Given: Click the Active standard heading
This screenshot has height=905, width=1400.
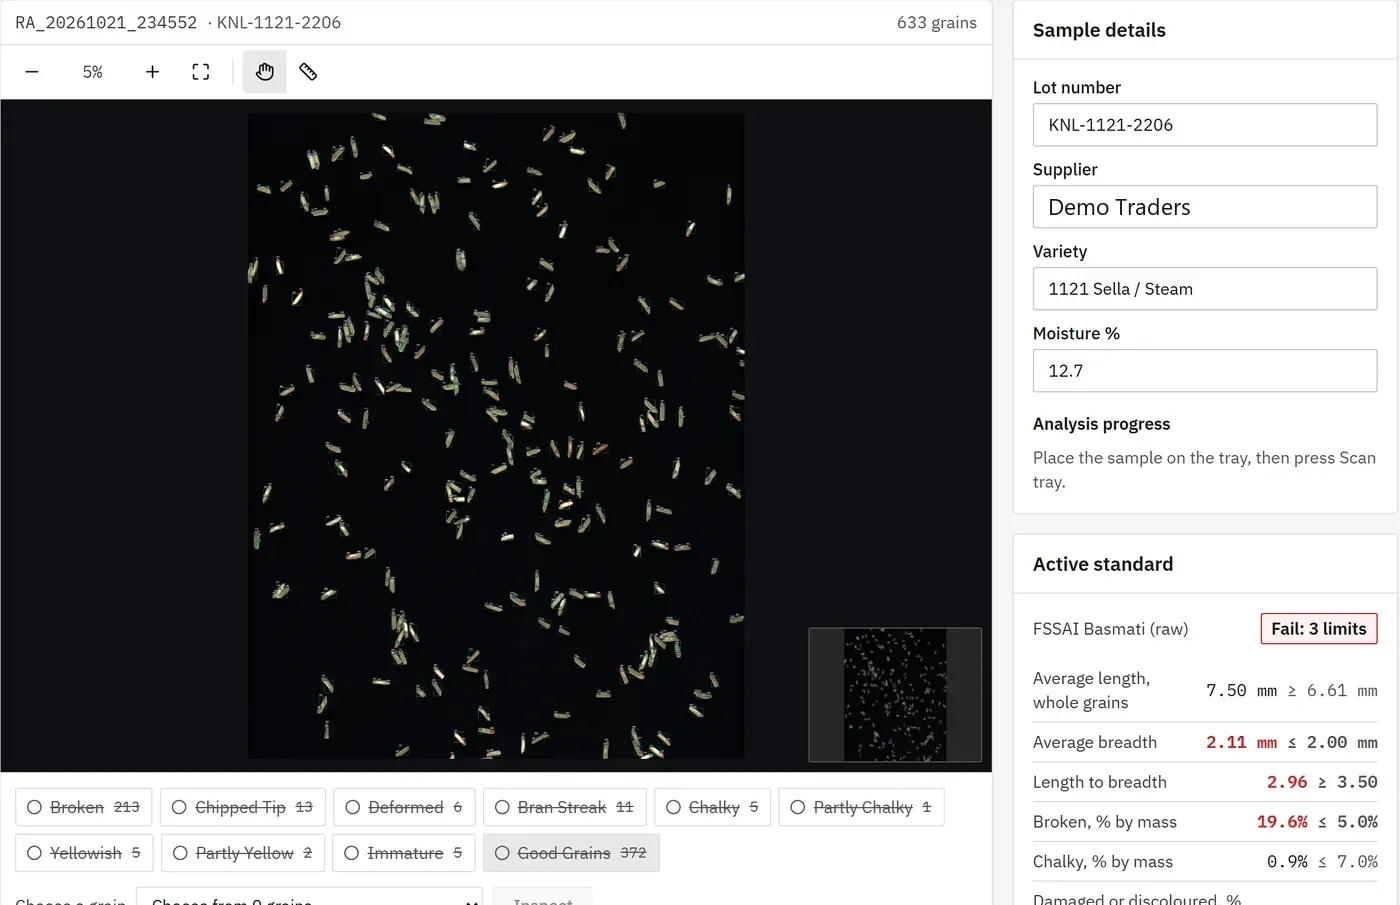Looking at the screenshot, I should (x=1103, y=564).
